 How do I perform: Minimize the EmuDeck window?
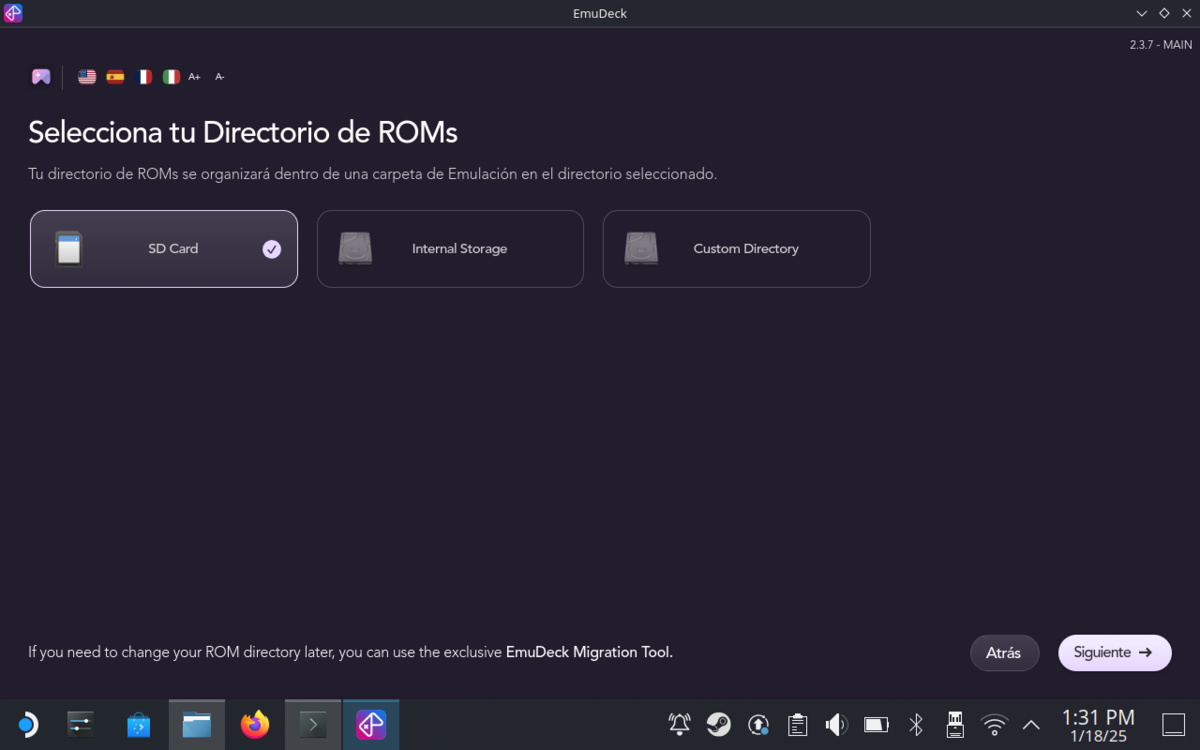point(1142,13)
